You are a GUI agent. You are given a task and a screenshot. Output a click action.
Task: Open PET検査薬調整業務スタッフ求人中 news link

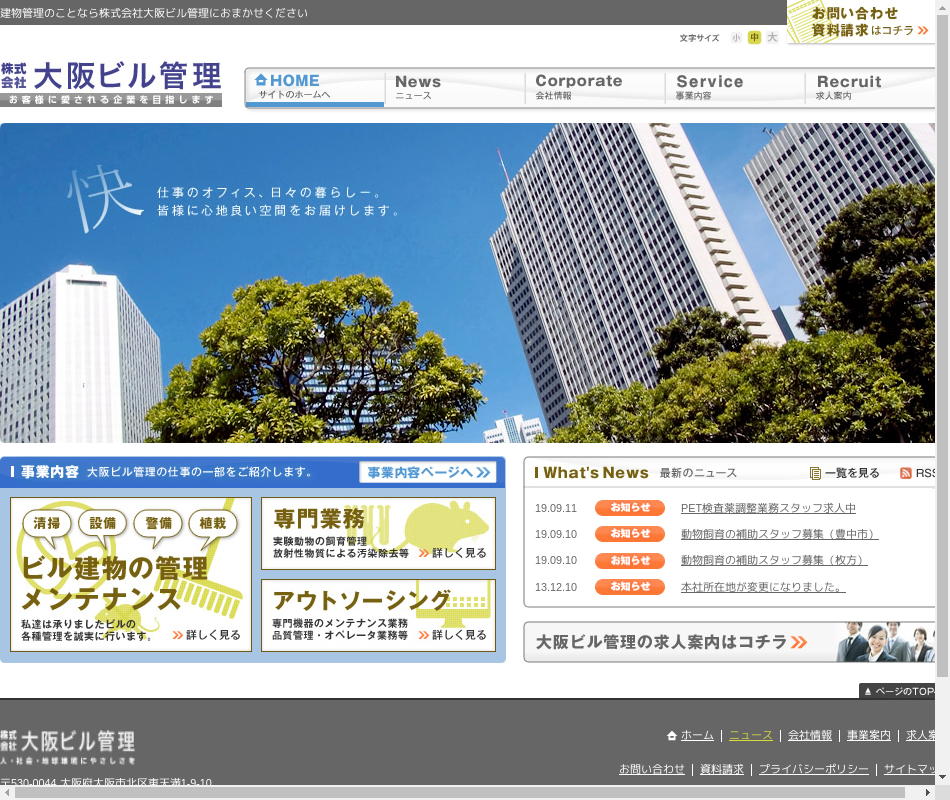tap(768, 508)
